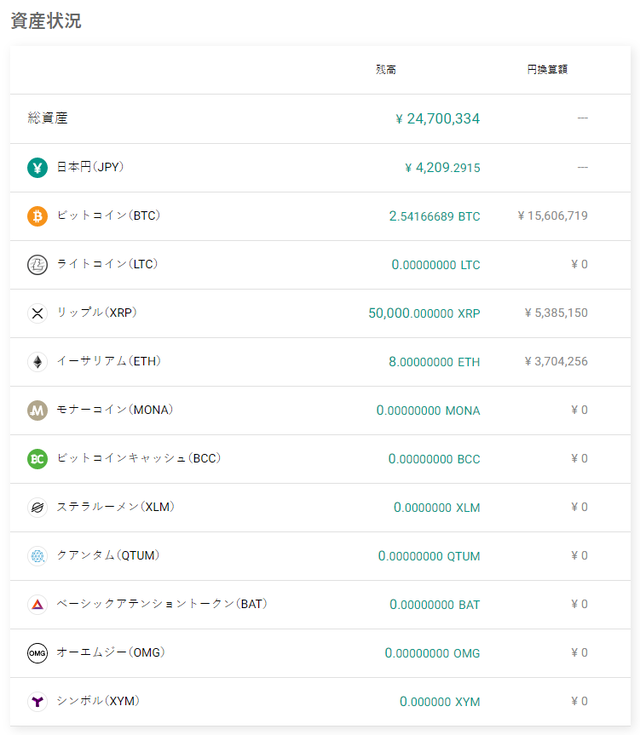Click the Basic Attention Token (BAT) triangle icon

(x=38, y=604)
